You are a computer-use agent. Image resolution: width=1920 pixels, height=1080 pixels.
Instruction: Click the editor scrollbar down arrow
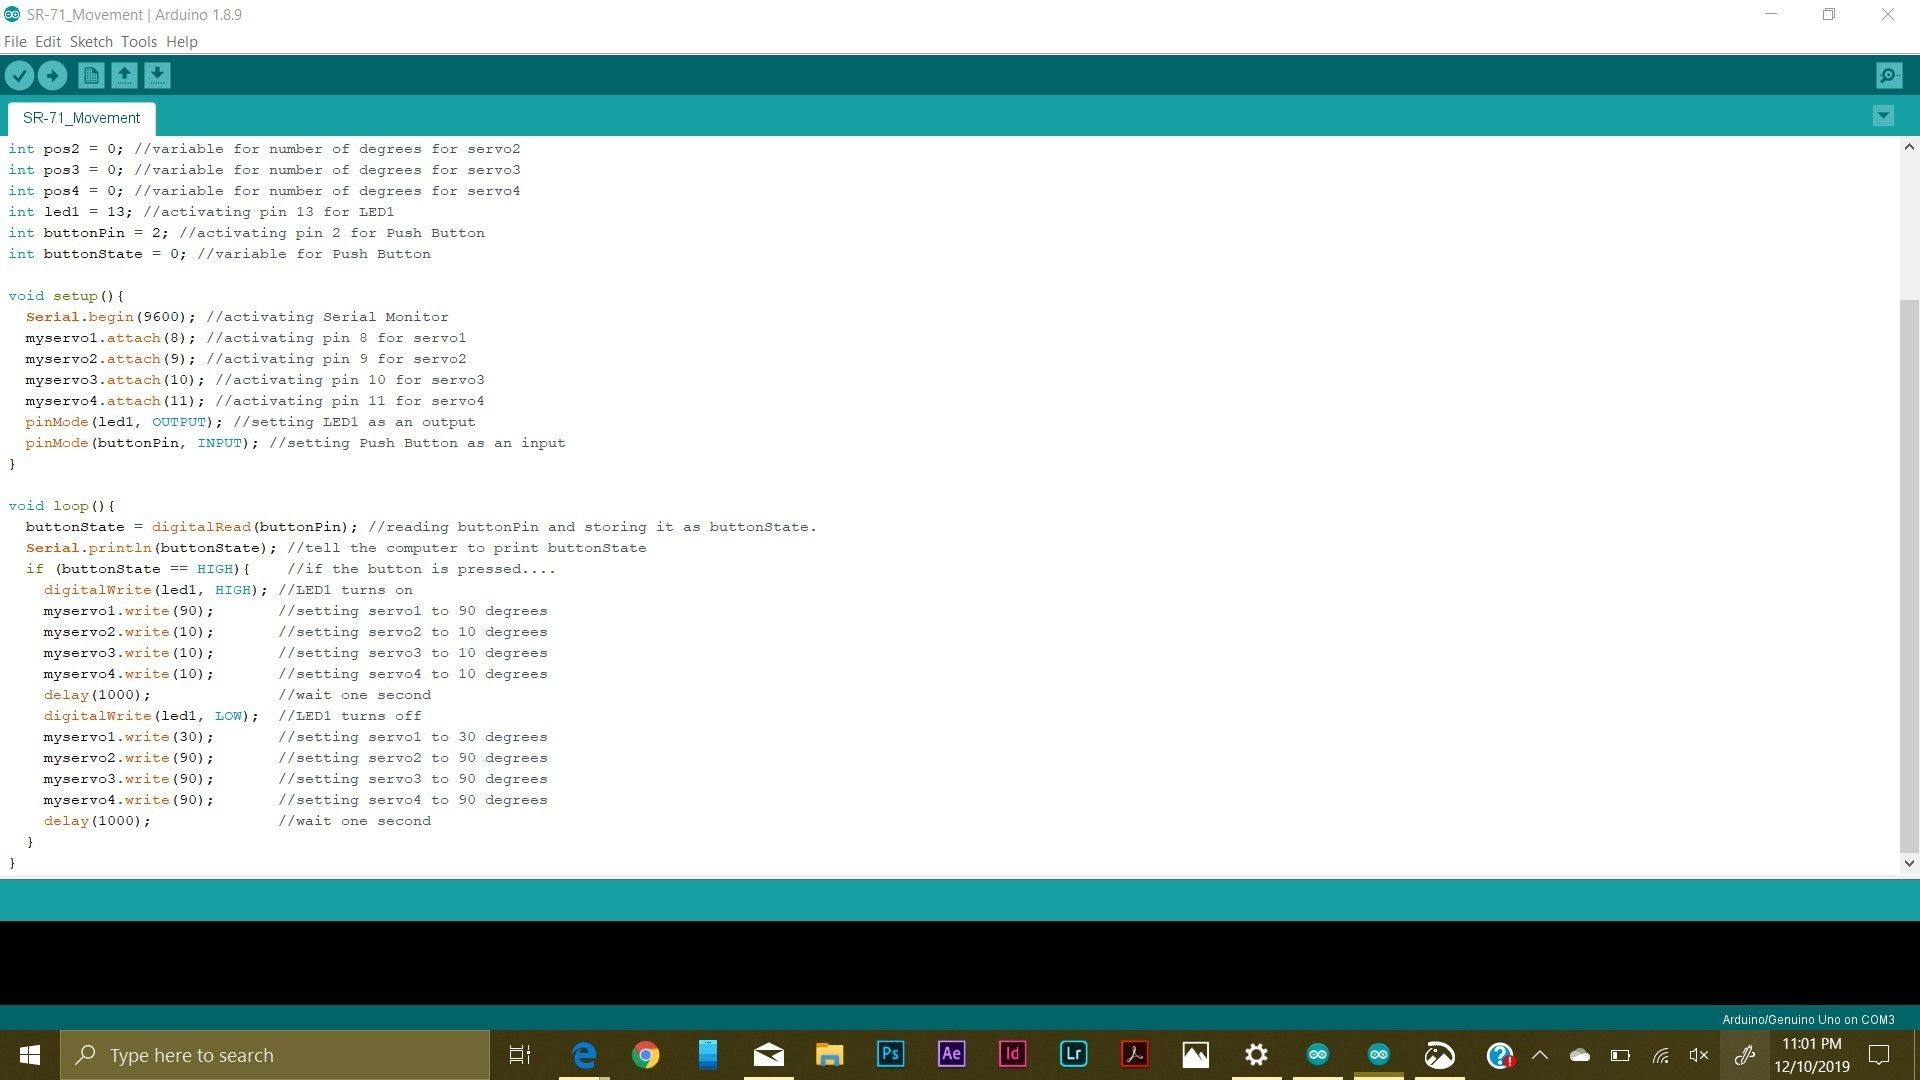click(1909, 863)
